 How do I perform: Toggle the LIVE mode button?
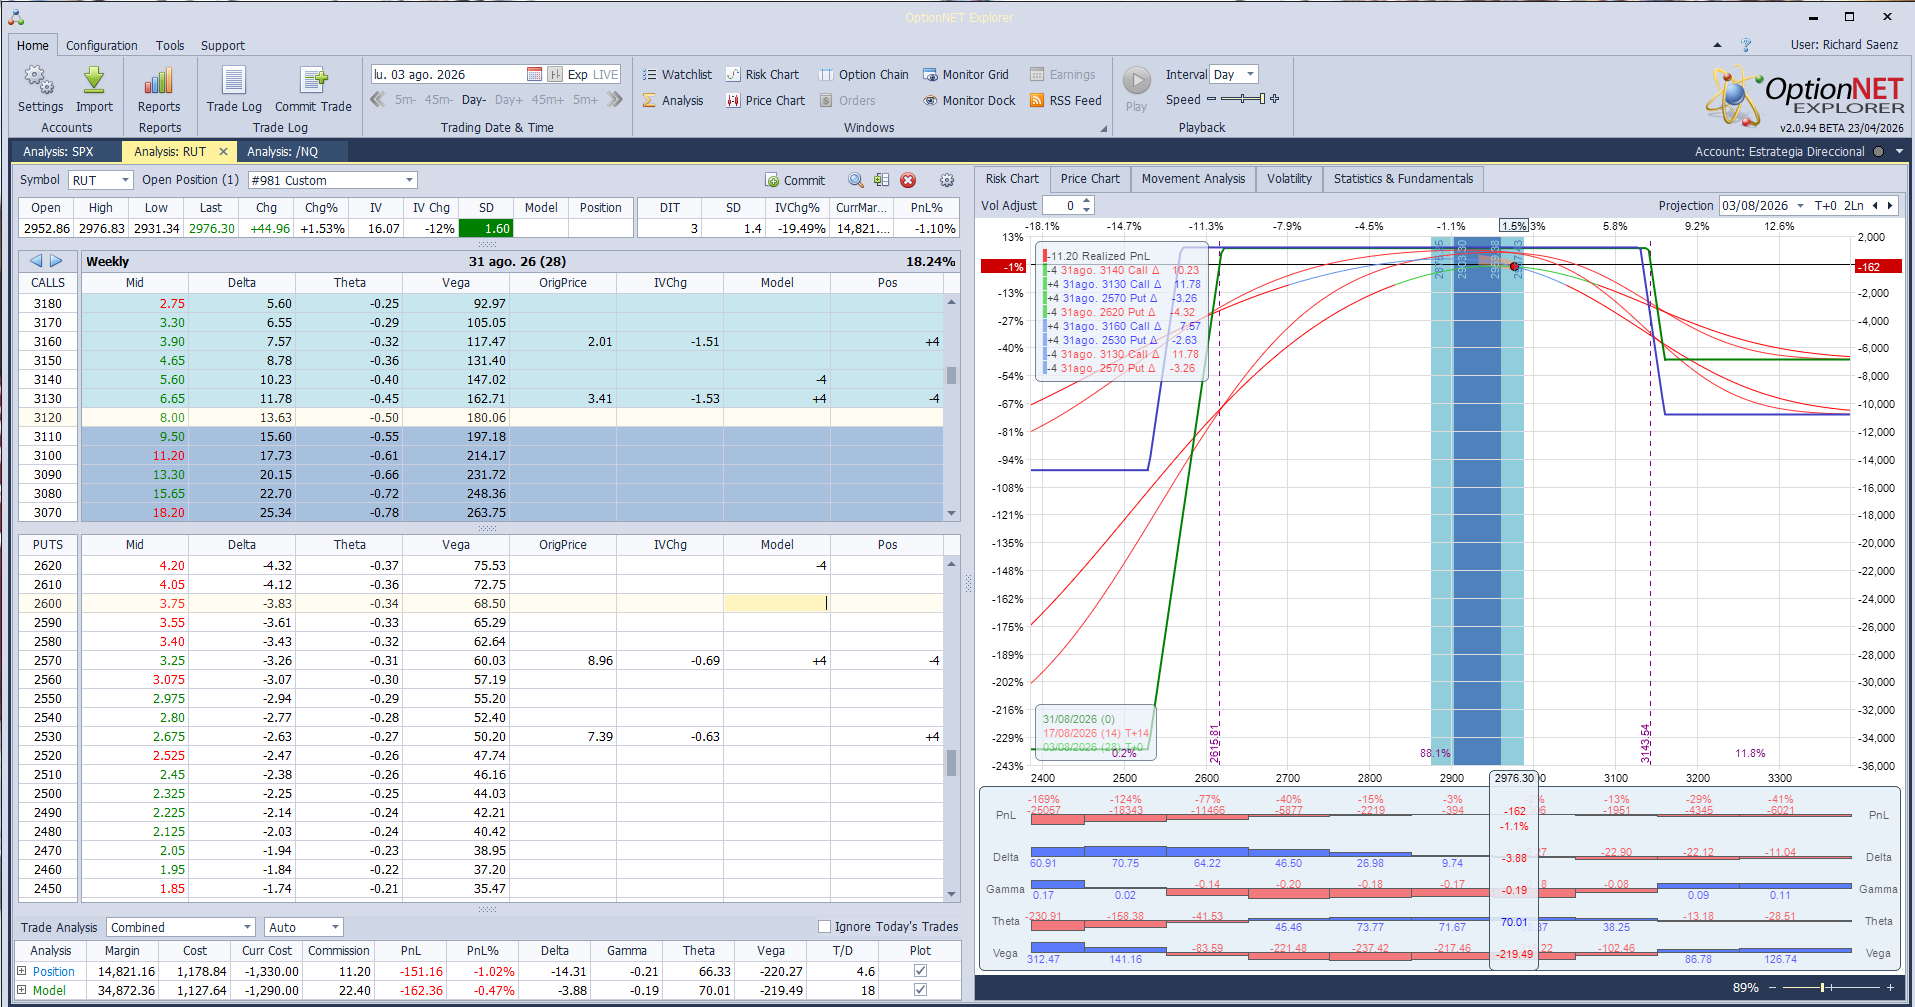606,74
